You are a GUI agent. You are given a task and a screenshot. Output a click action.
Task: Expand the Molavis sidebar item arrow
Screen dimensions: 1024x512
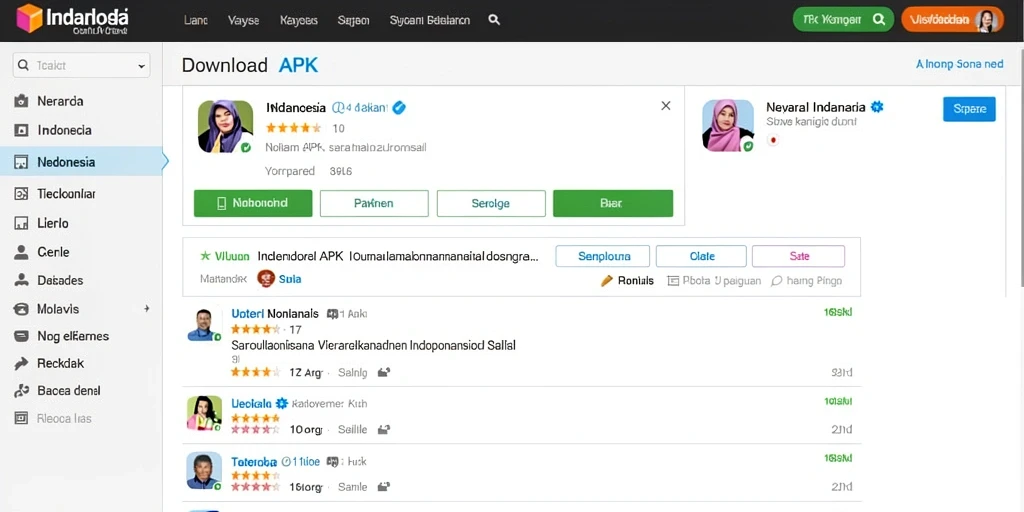pos(147,308)
